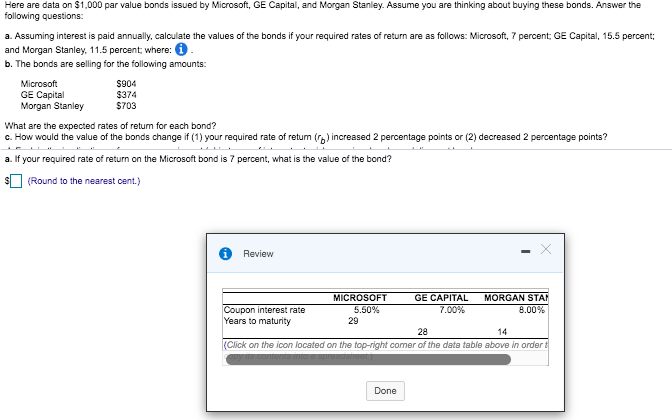This screenshot has height=420, width=672.
Task: Click 'Microsoft' in the selling amounts list
Action: click(x=39, y=84)
